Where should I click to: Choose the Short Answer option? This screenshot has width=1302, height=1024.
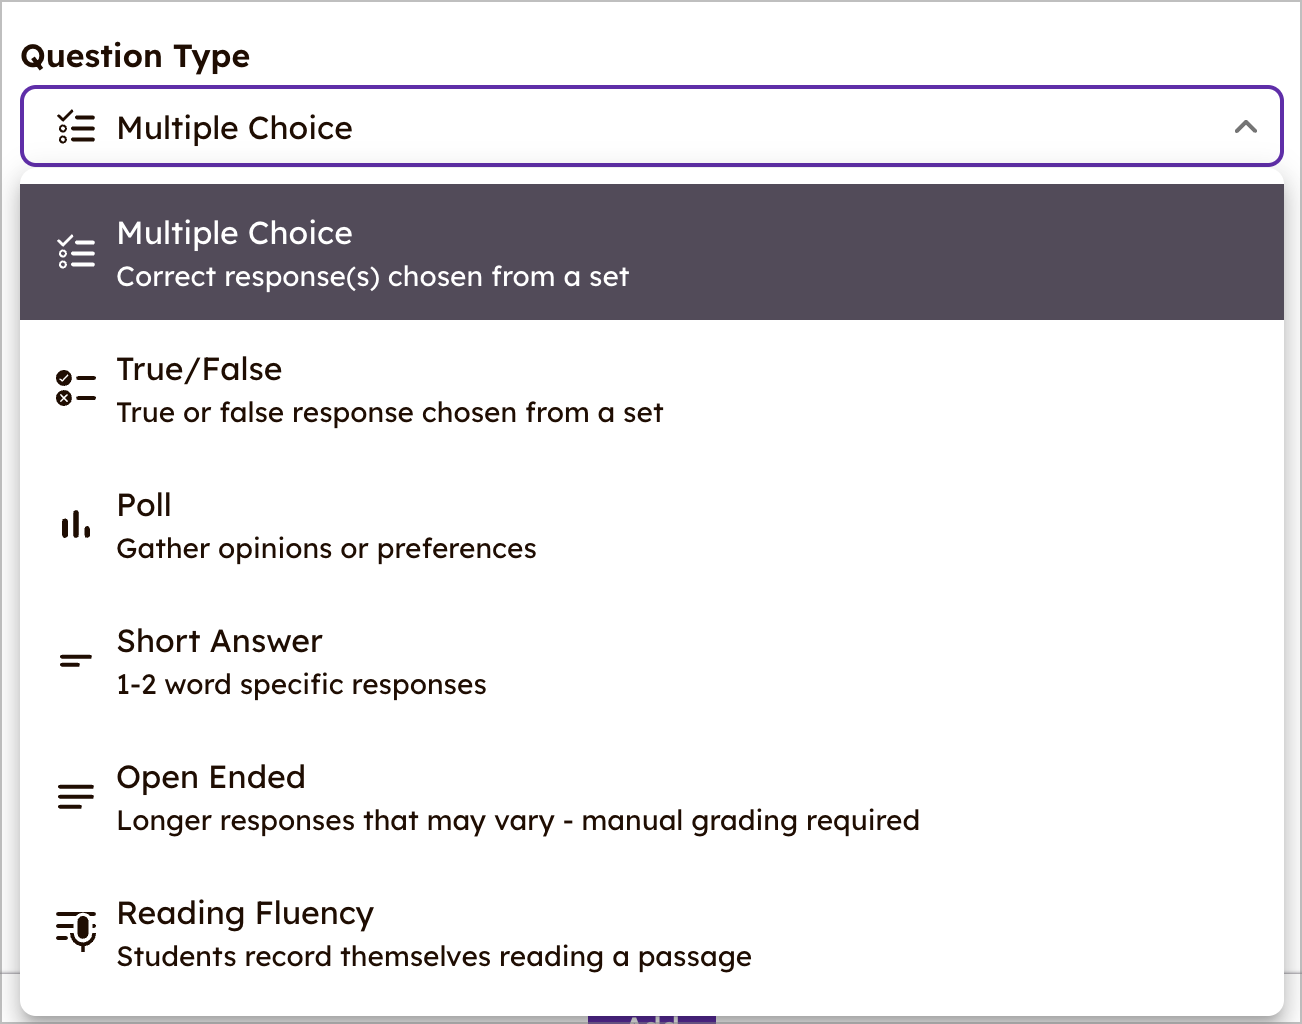(x=302, y=661)
